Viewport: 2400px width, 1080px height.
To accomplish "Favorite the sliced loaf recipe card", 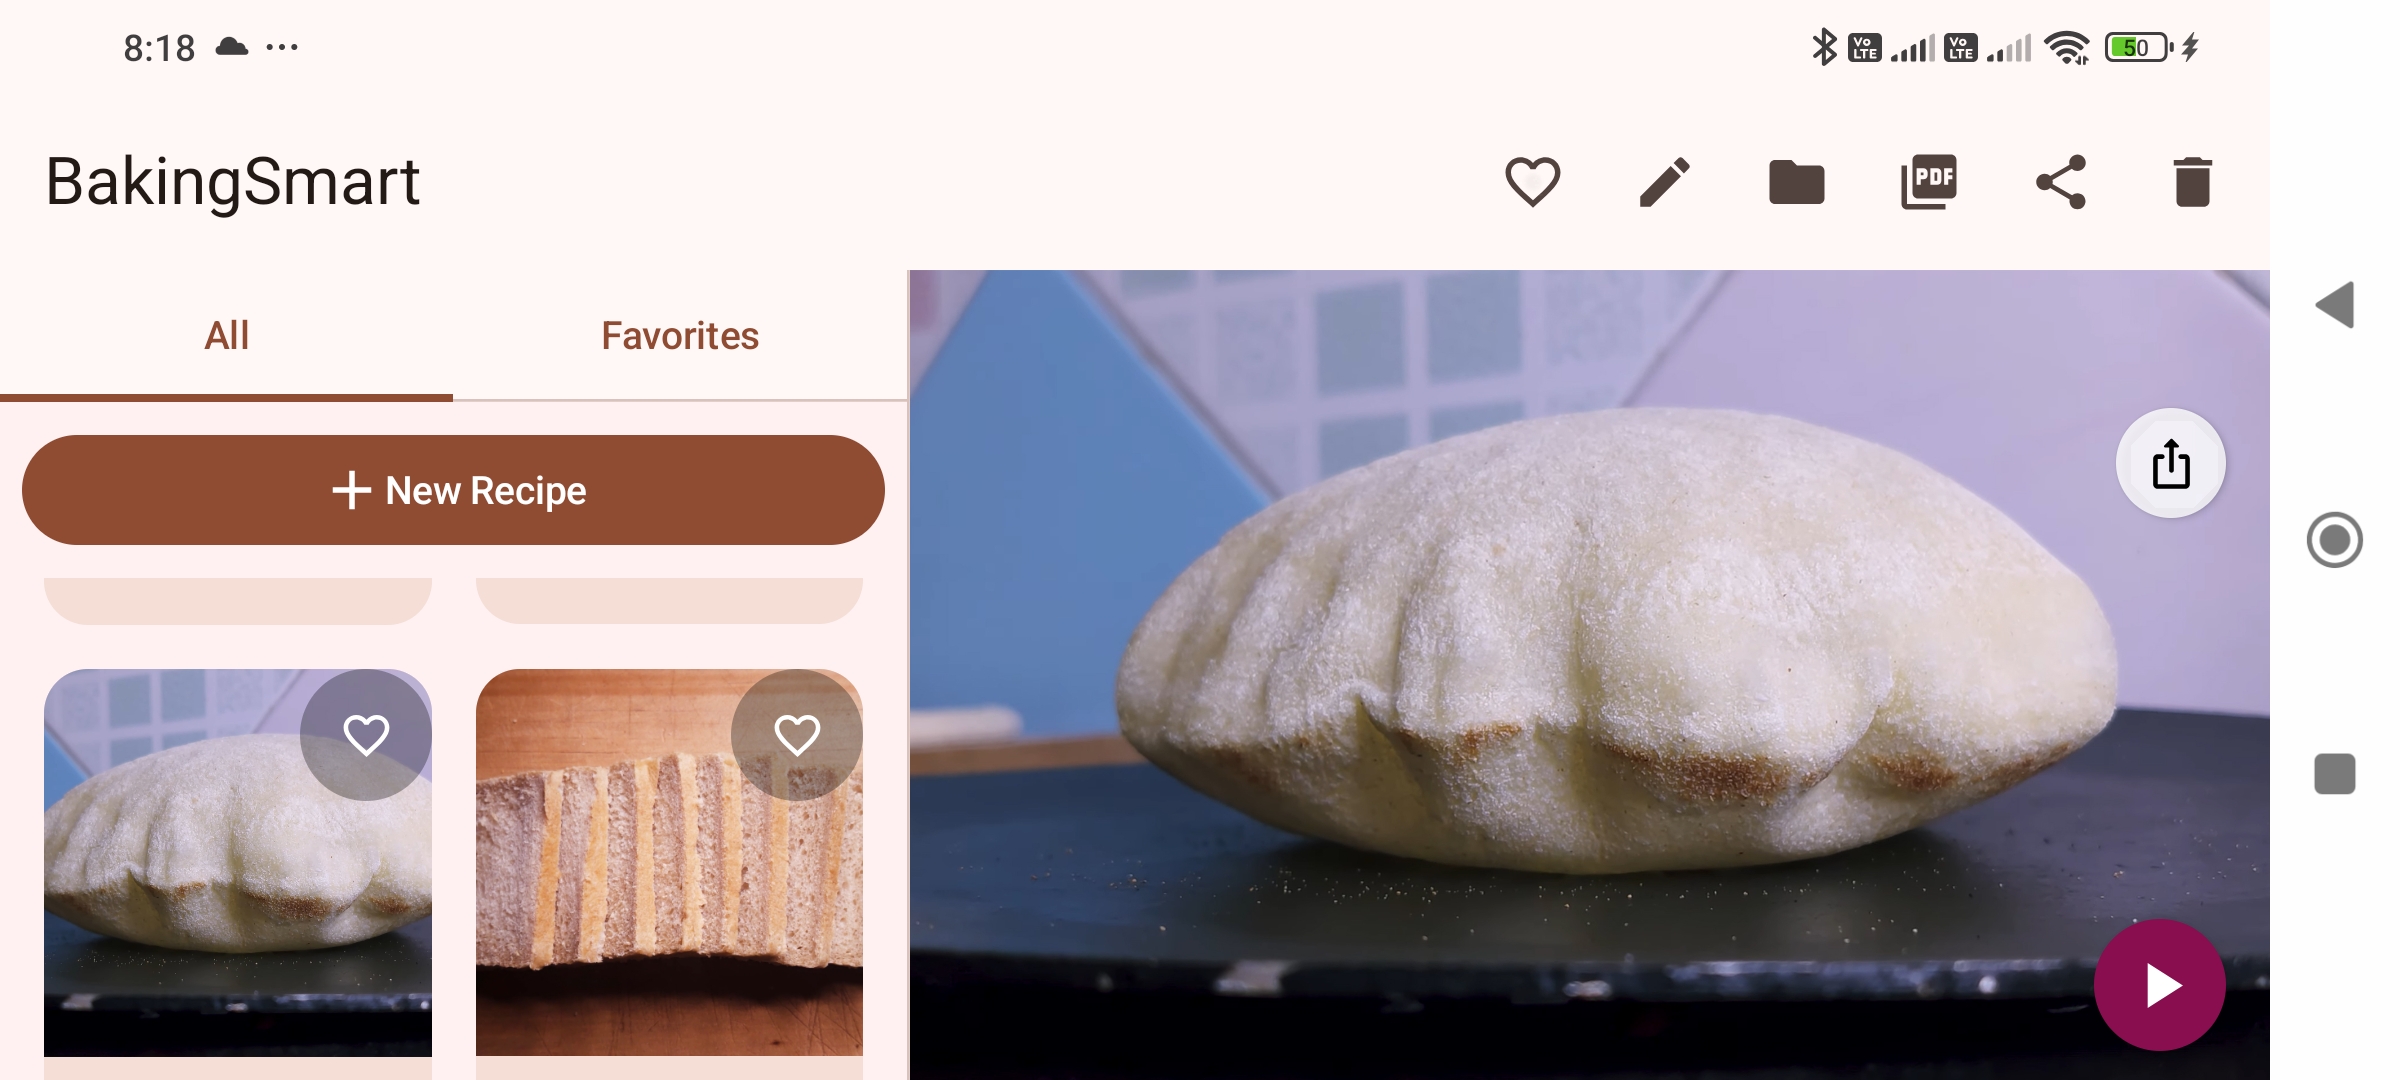I will pos(797,735).
